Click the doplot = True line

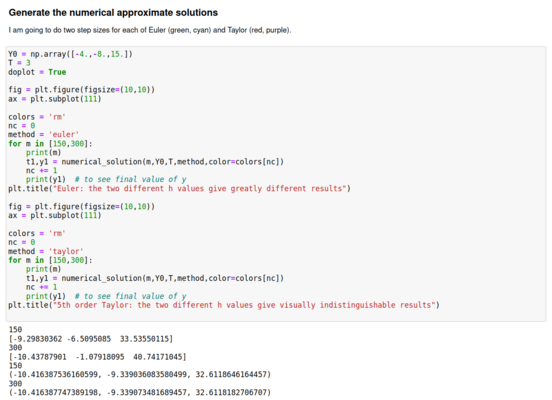[x=37, y=72]
